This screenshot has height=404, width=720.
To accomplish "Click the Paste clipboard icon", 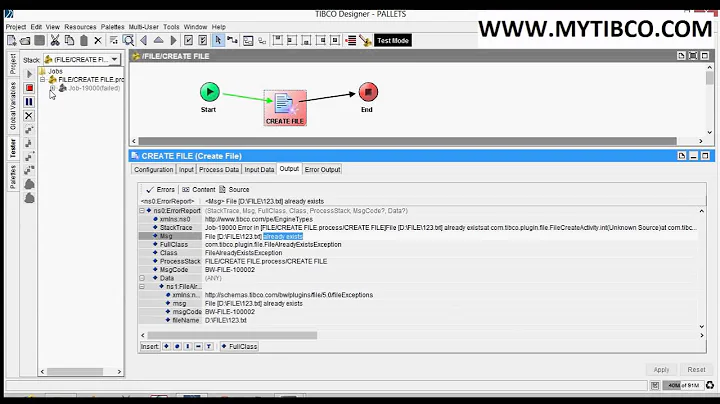I will [x=84, y=40].
